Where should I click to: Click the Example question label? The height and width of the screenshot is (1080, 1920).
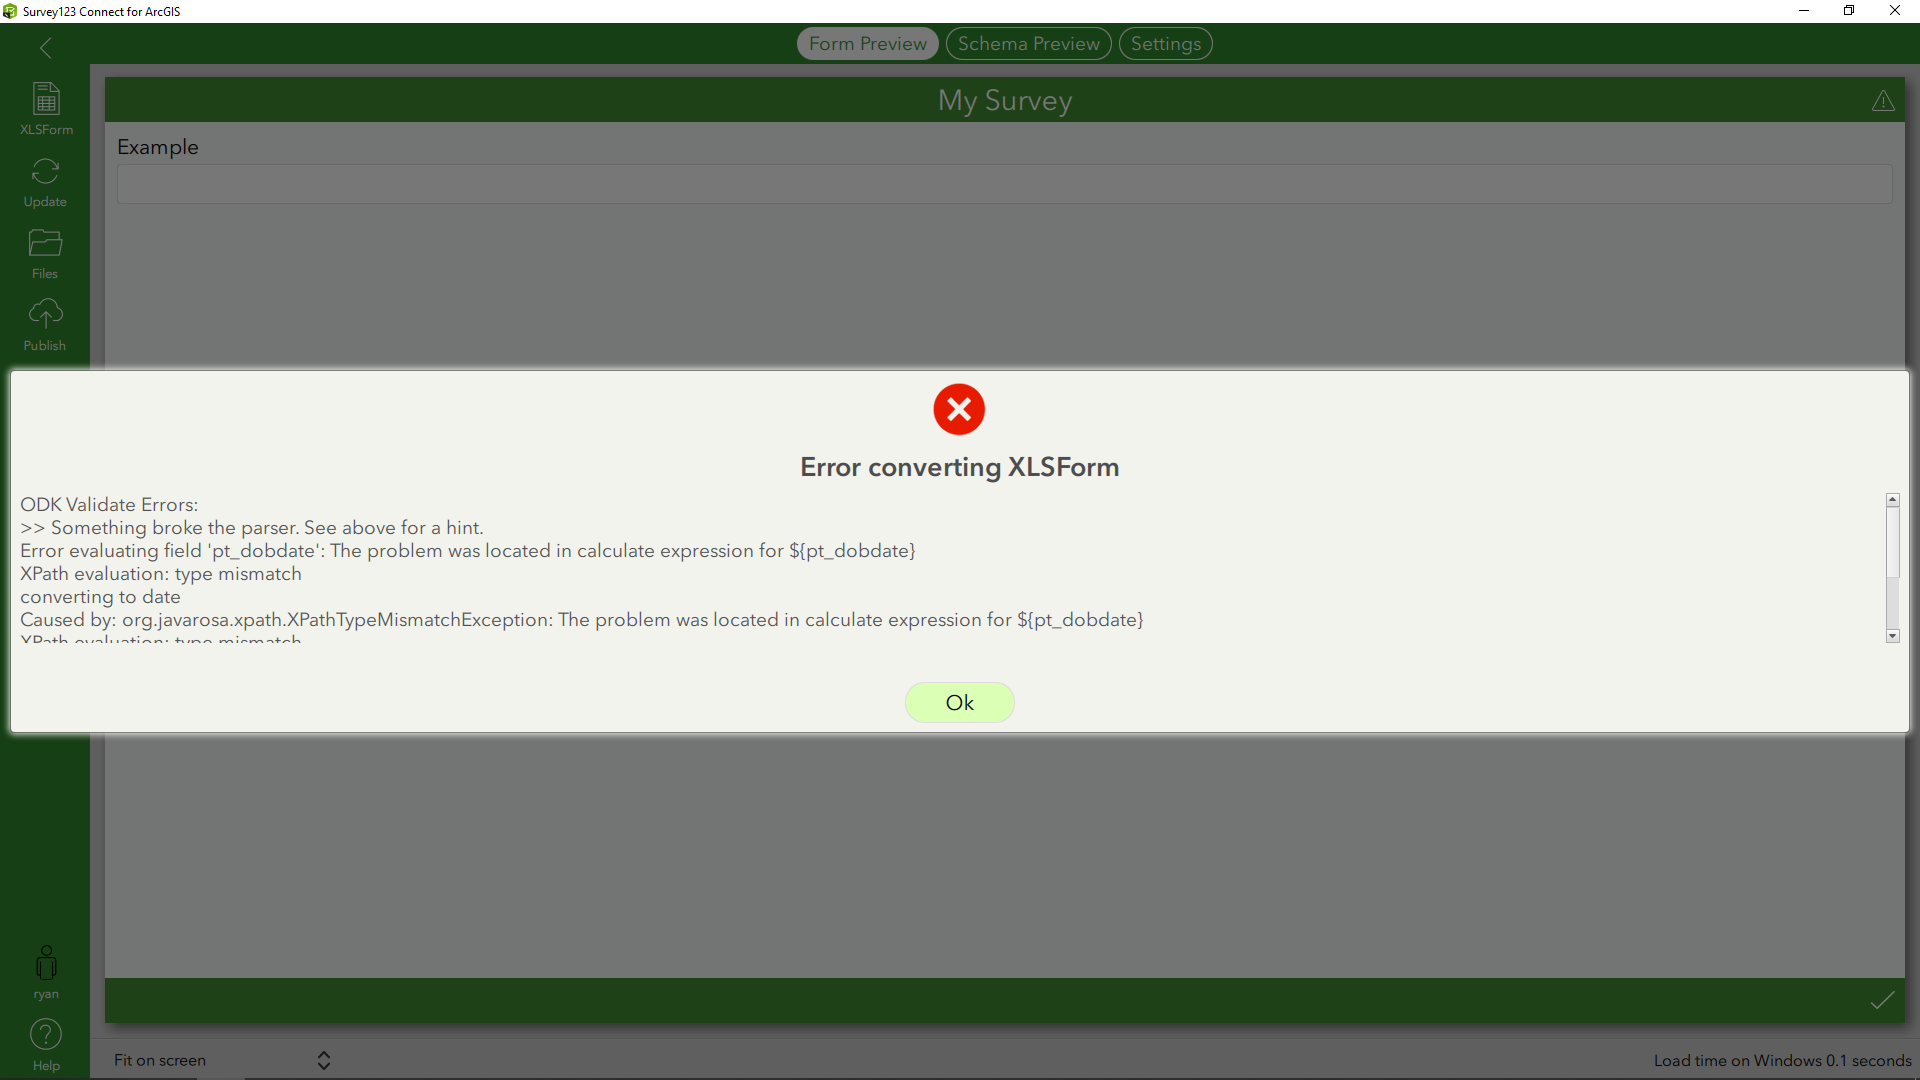[x=158, y=147]
